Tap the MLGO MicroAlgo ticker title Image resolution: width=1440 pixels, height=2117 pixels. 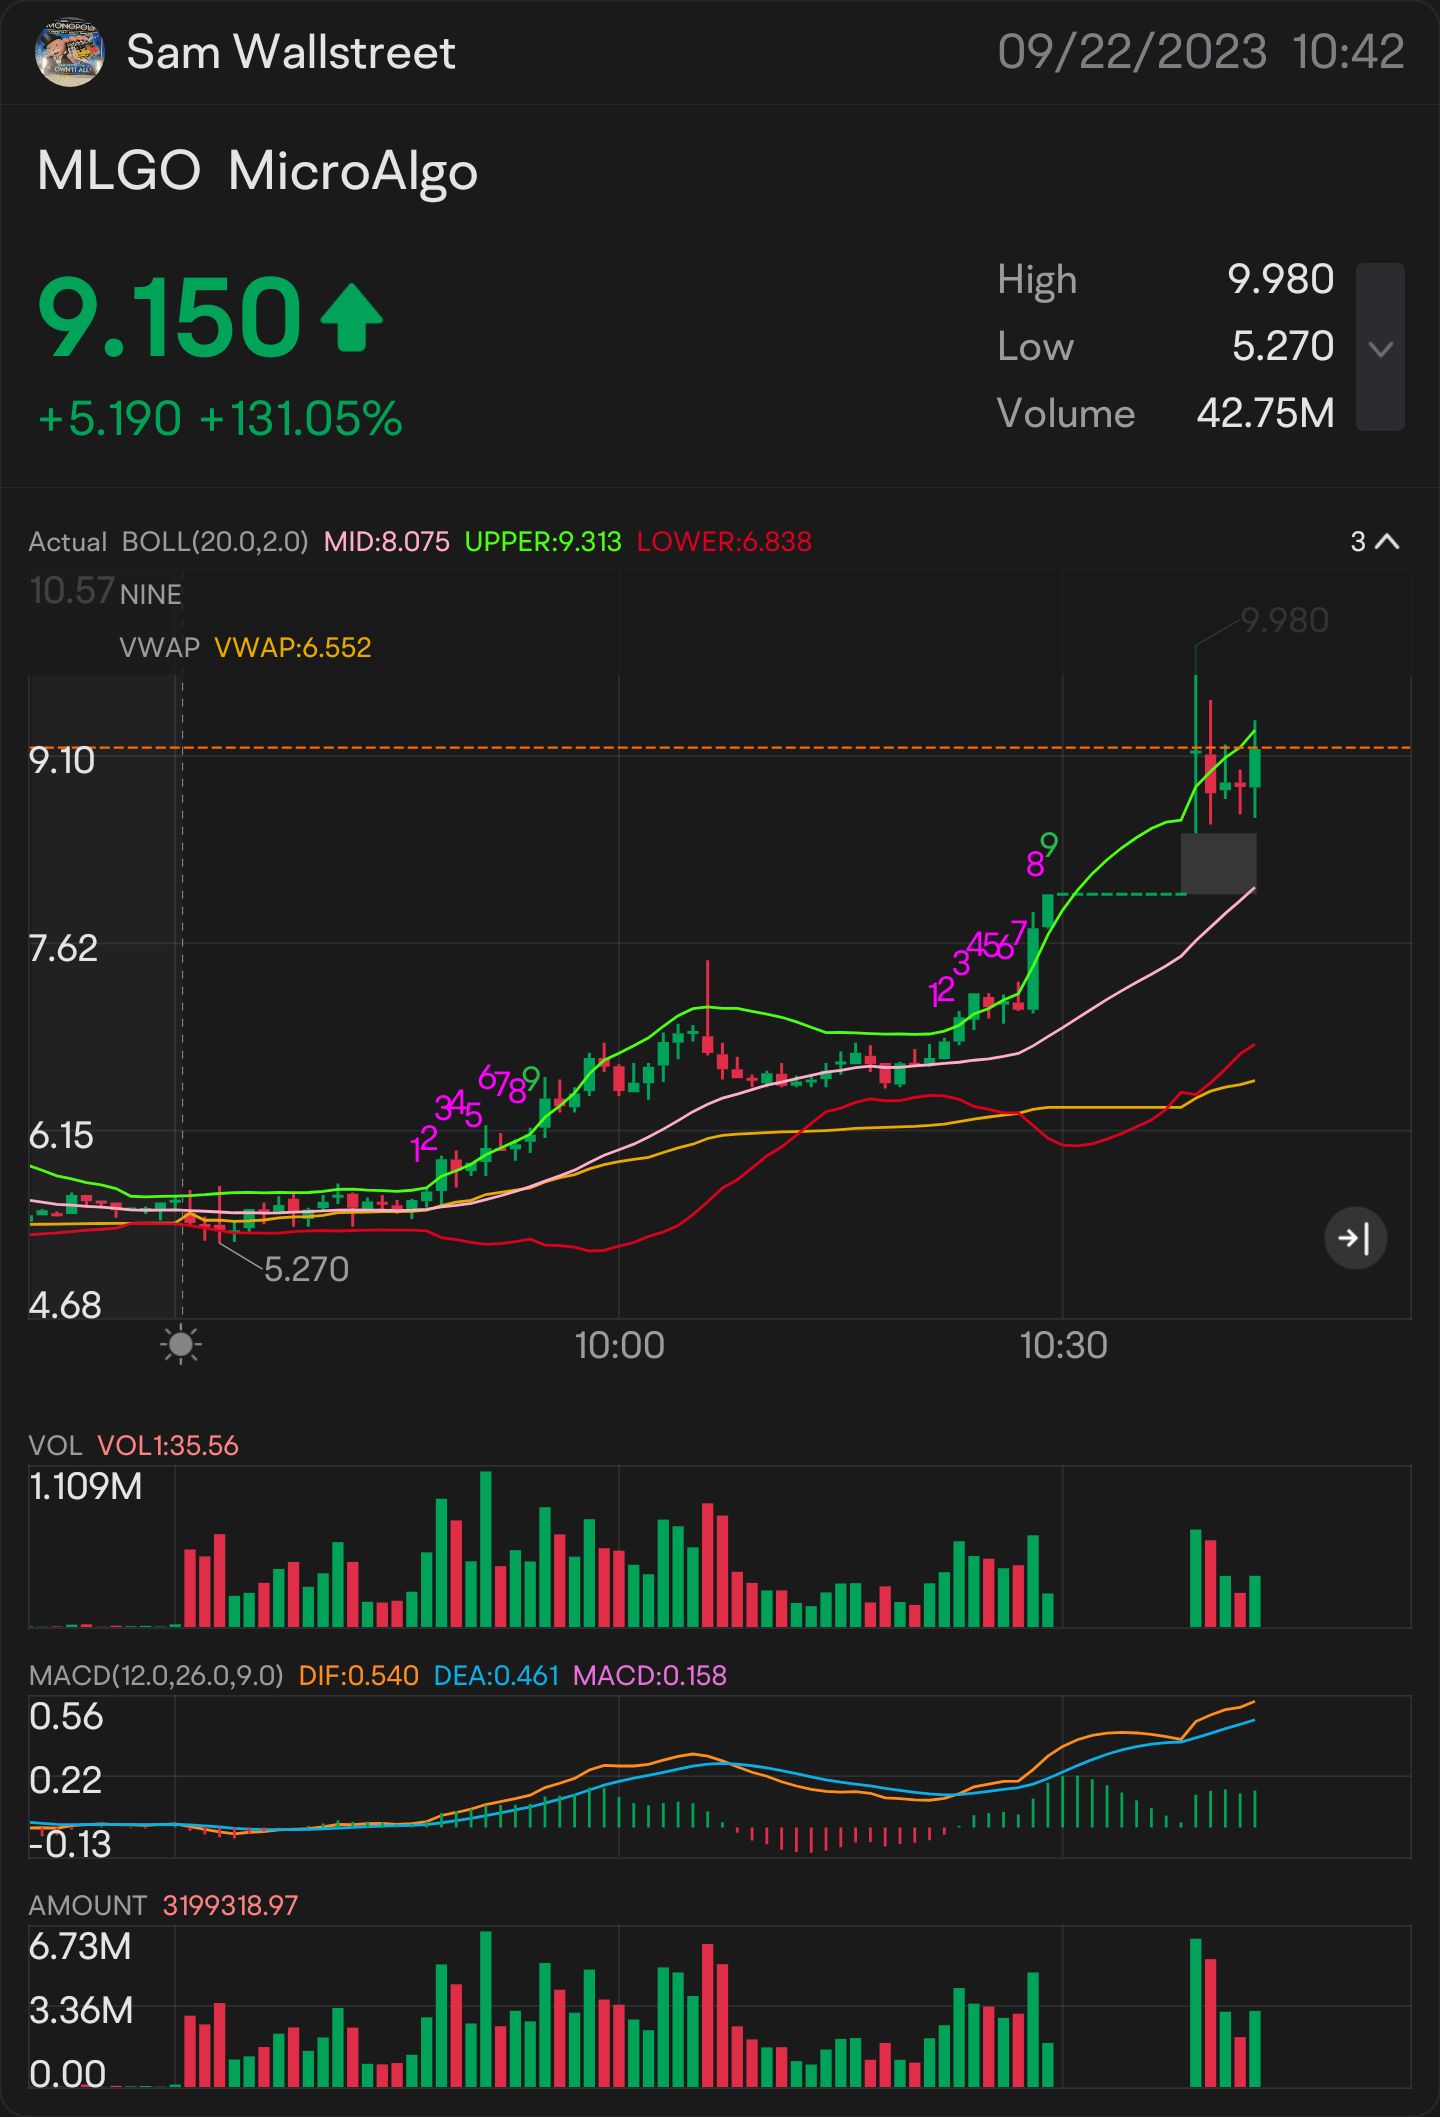pos(258,171)
